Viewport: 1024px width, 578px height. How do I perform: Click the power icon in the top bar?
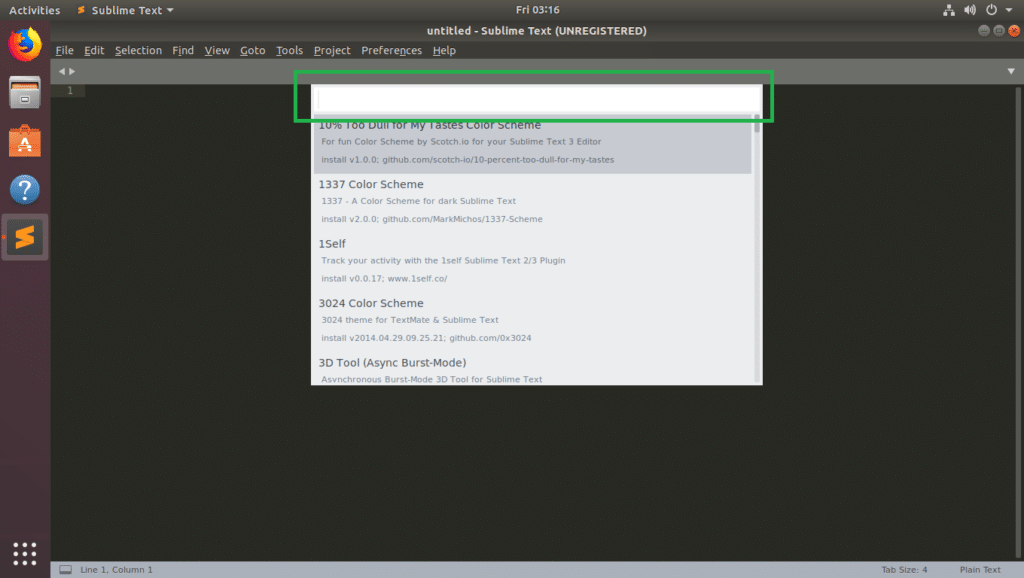(x=989, y=10)
